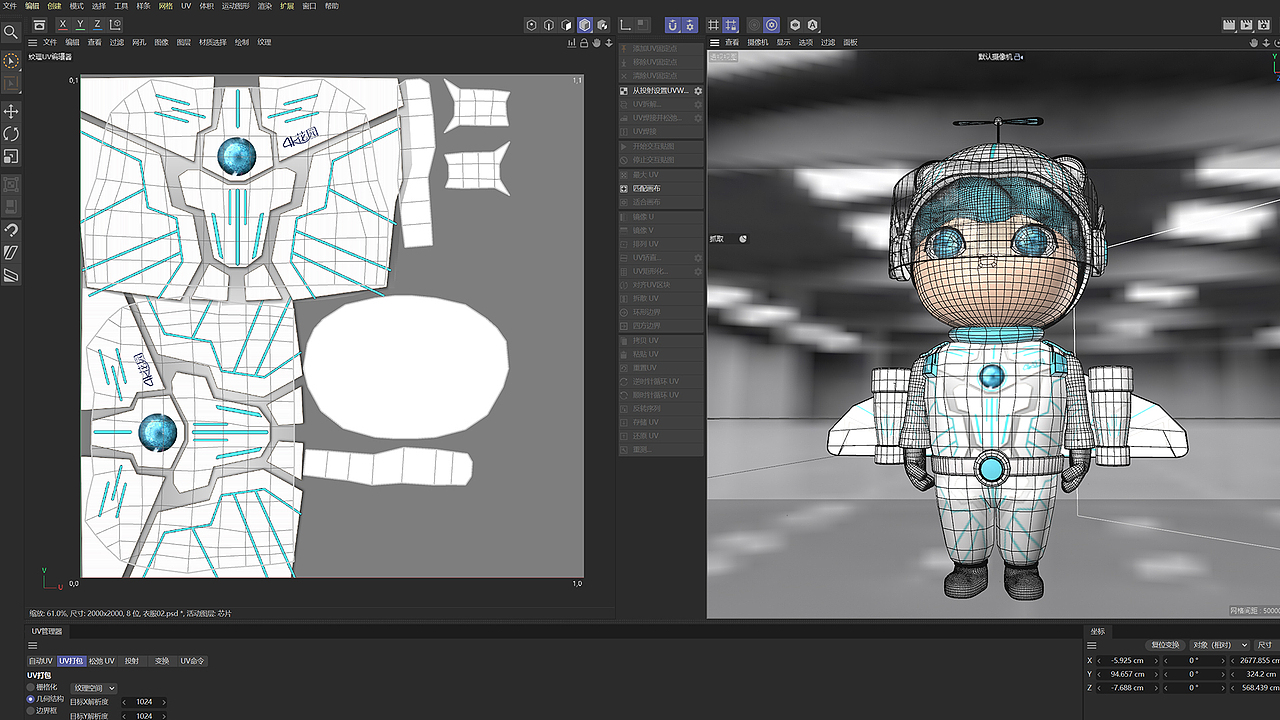Open the 渲染 menu
The height and width of the screenshot is (720, 1280).
[265, 6]
